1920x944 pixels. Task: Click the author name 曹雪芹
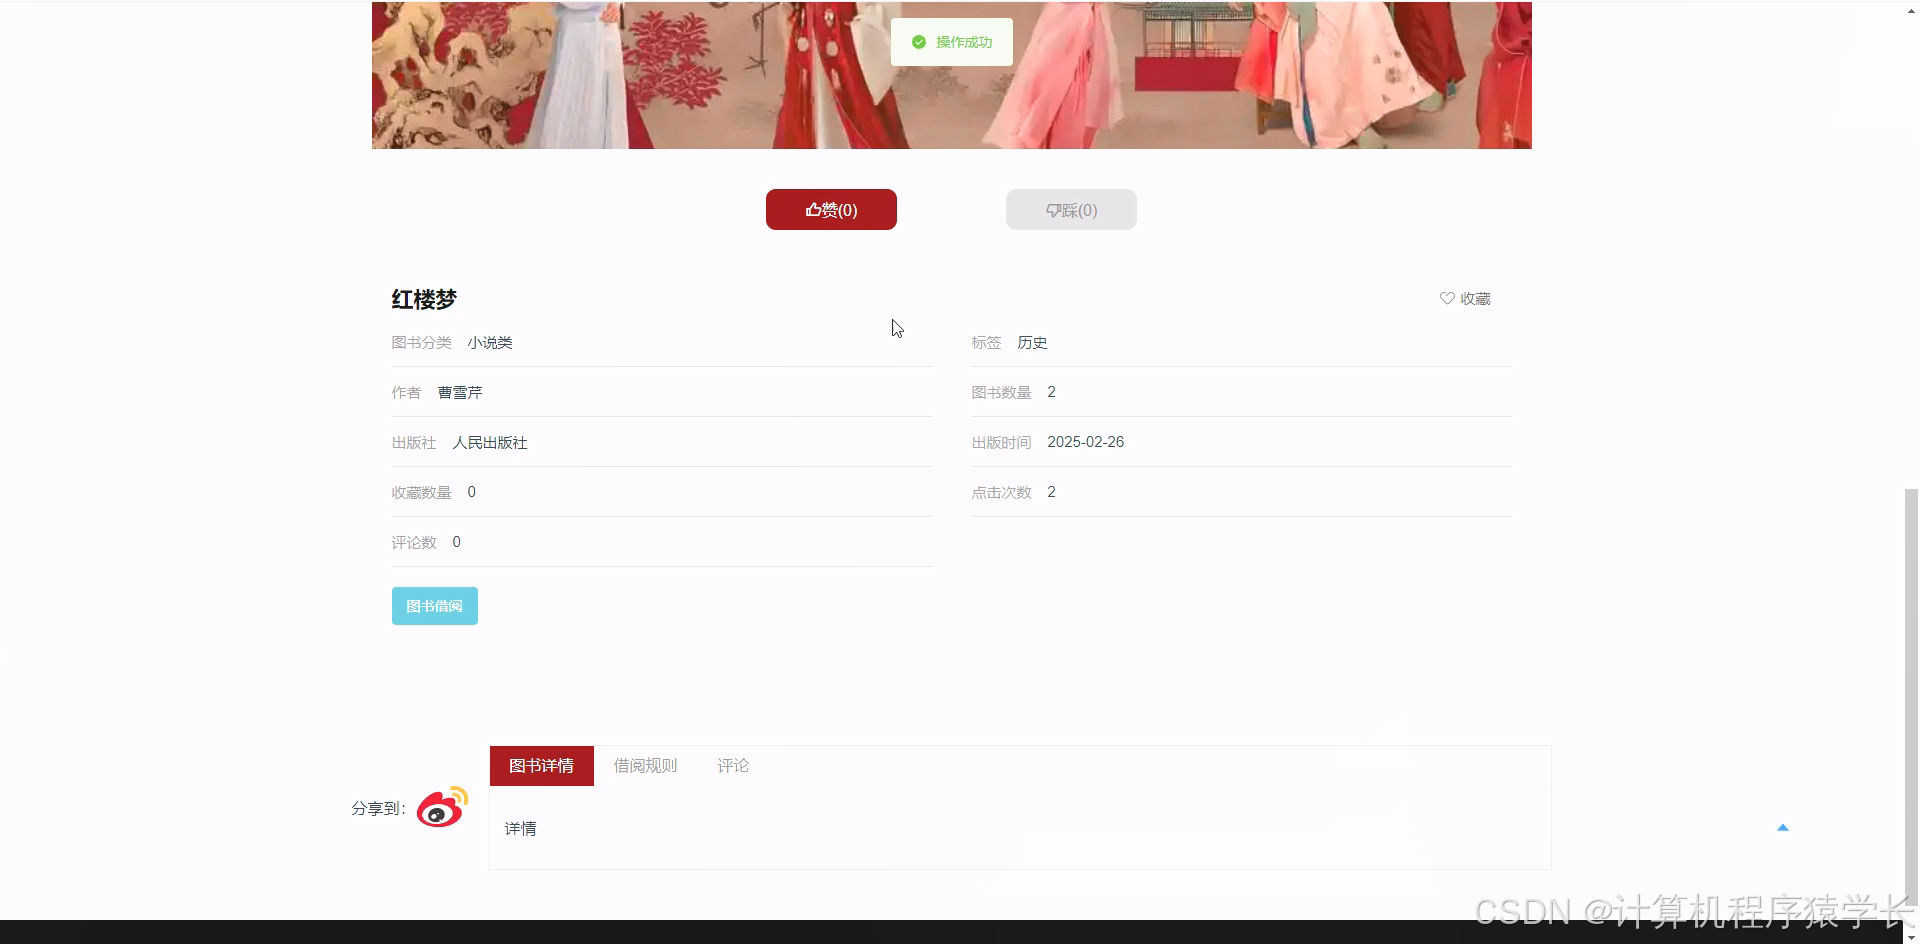pyautogui.click(x=460, y=393)
